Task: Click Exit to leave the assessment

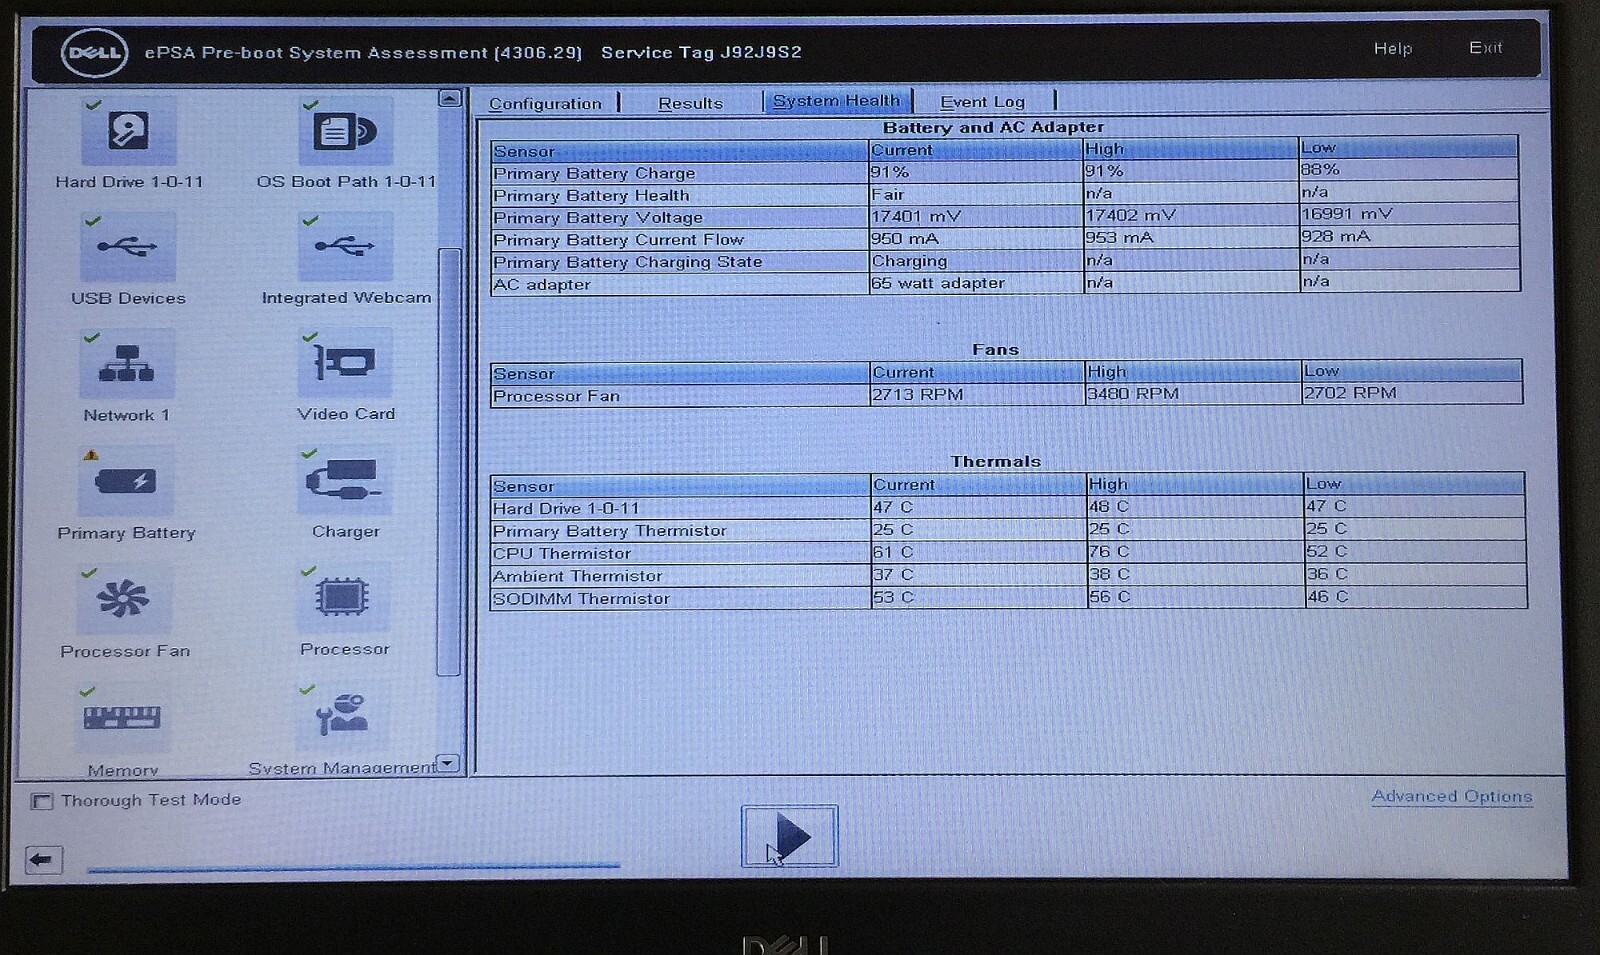Action: click(x=1485, y=47)
